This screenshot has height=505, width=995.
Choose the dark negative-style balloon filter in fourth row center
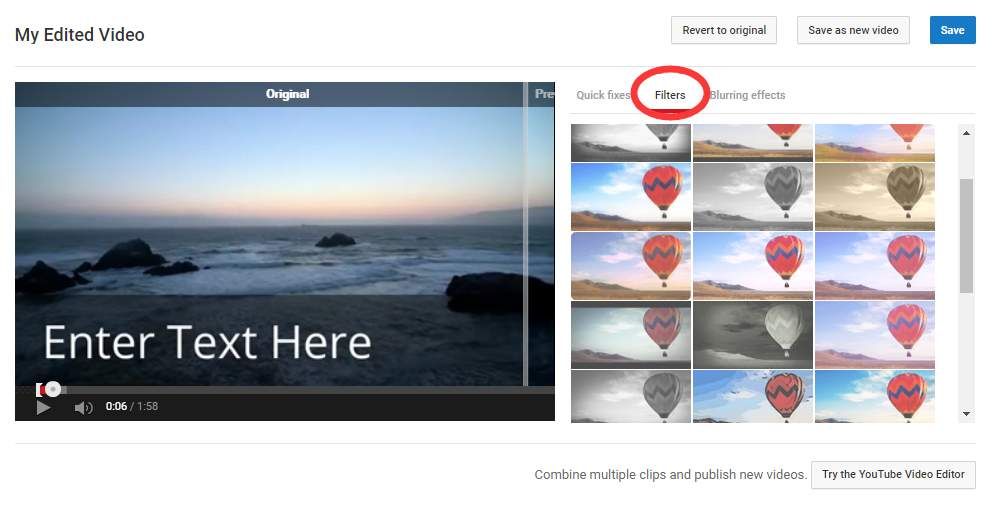[x=752, y=335]
